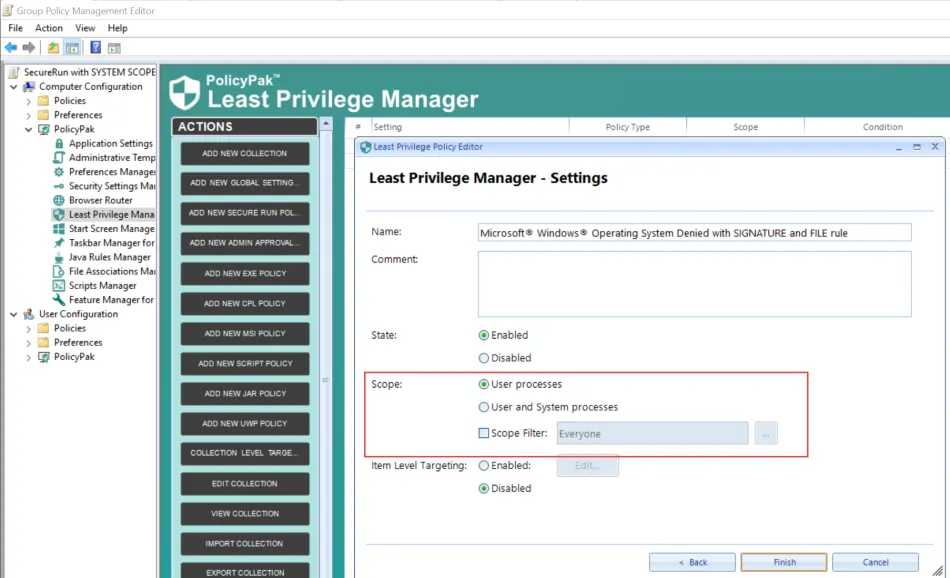Expand Policies under User Configuration
Screen dimensions: 950x578
[28, 328]
